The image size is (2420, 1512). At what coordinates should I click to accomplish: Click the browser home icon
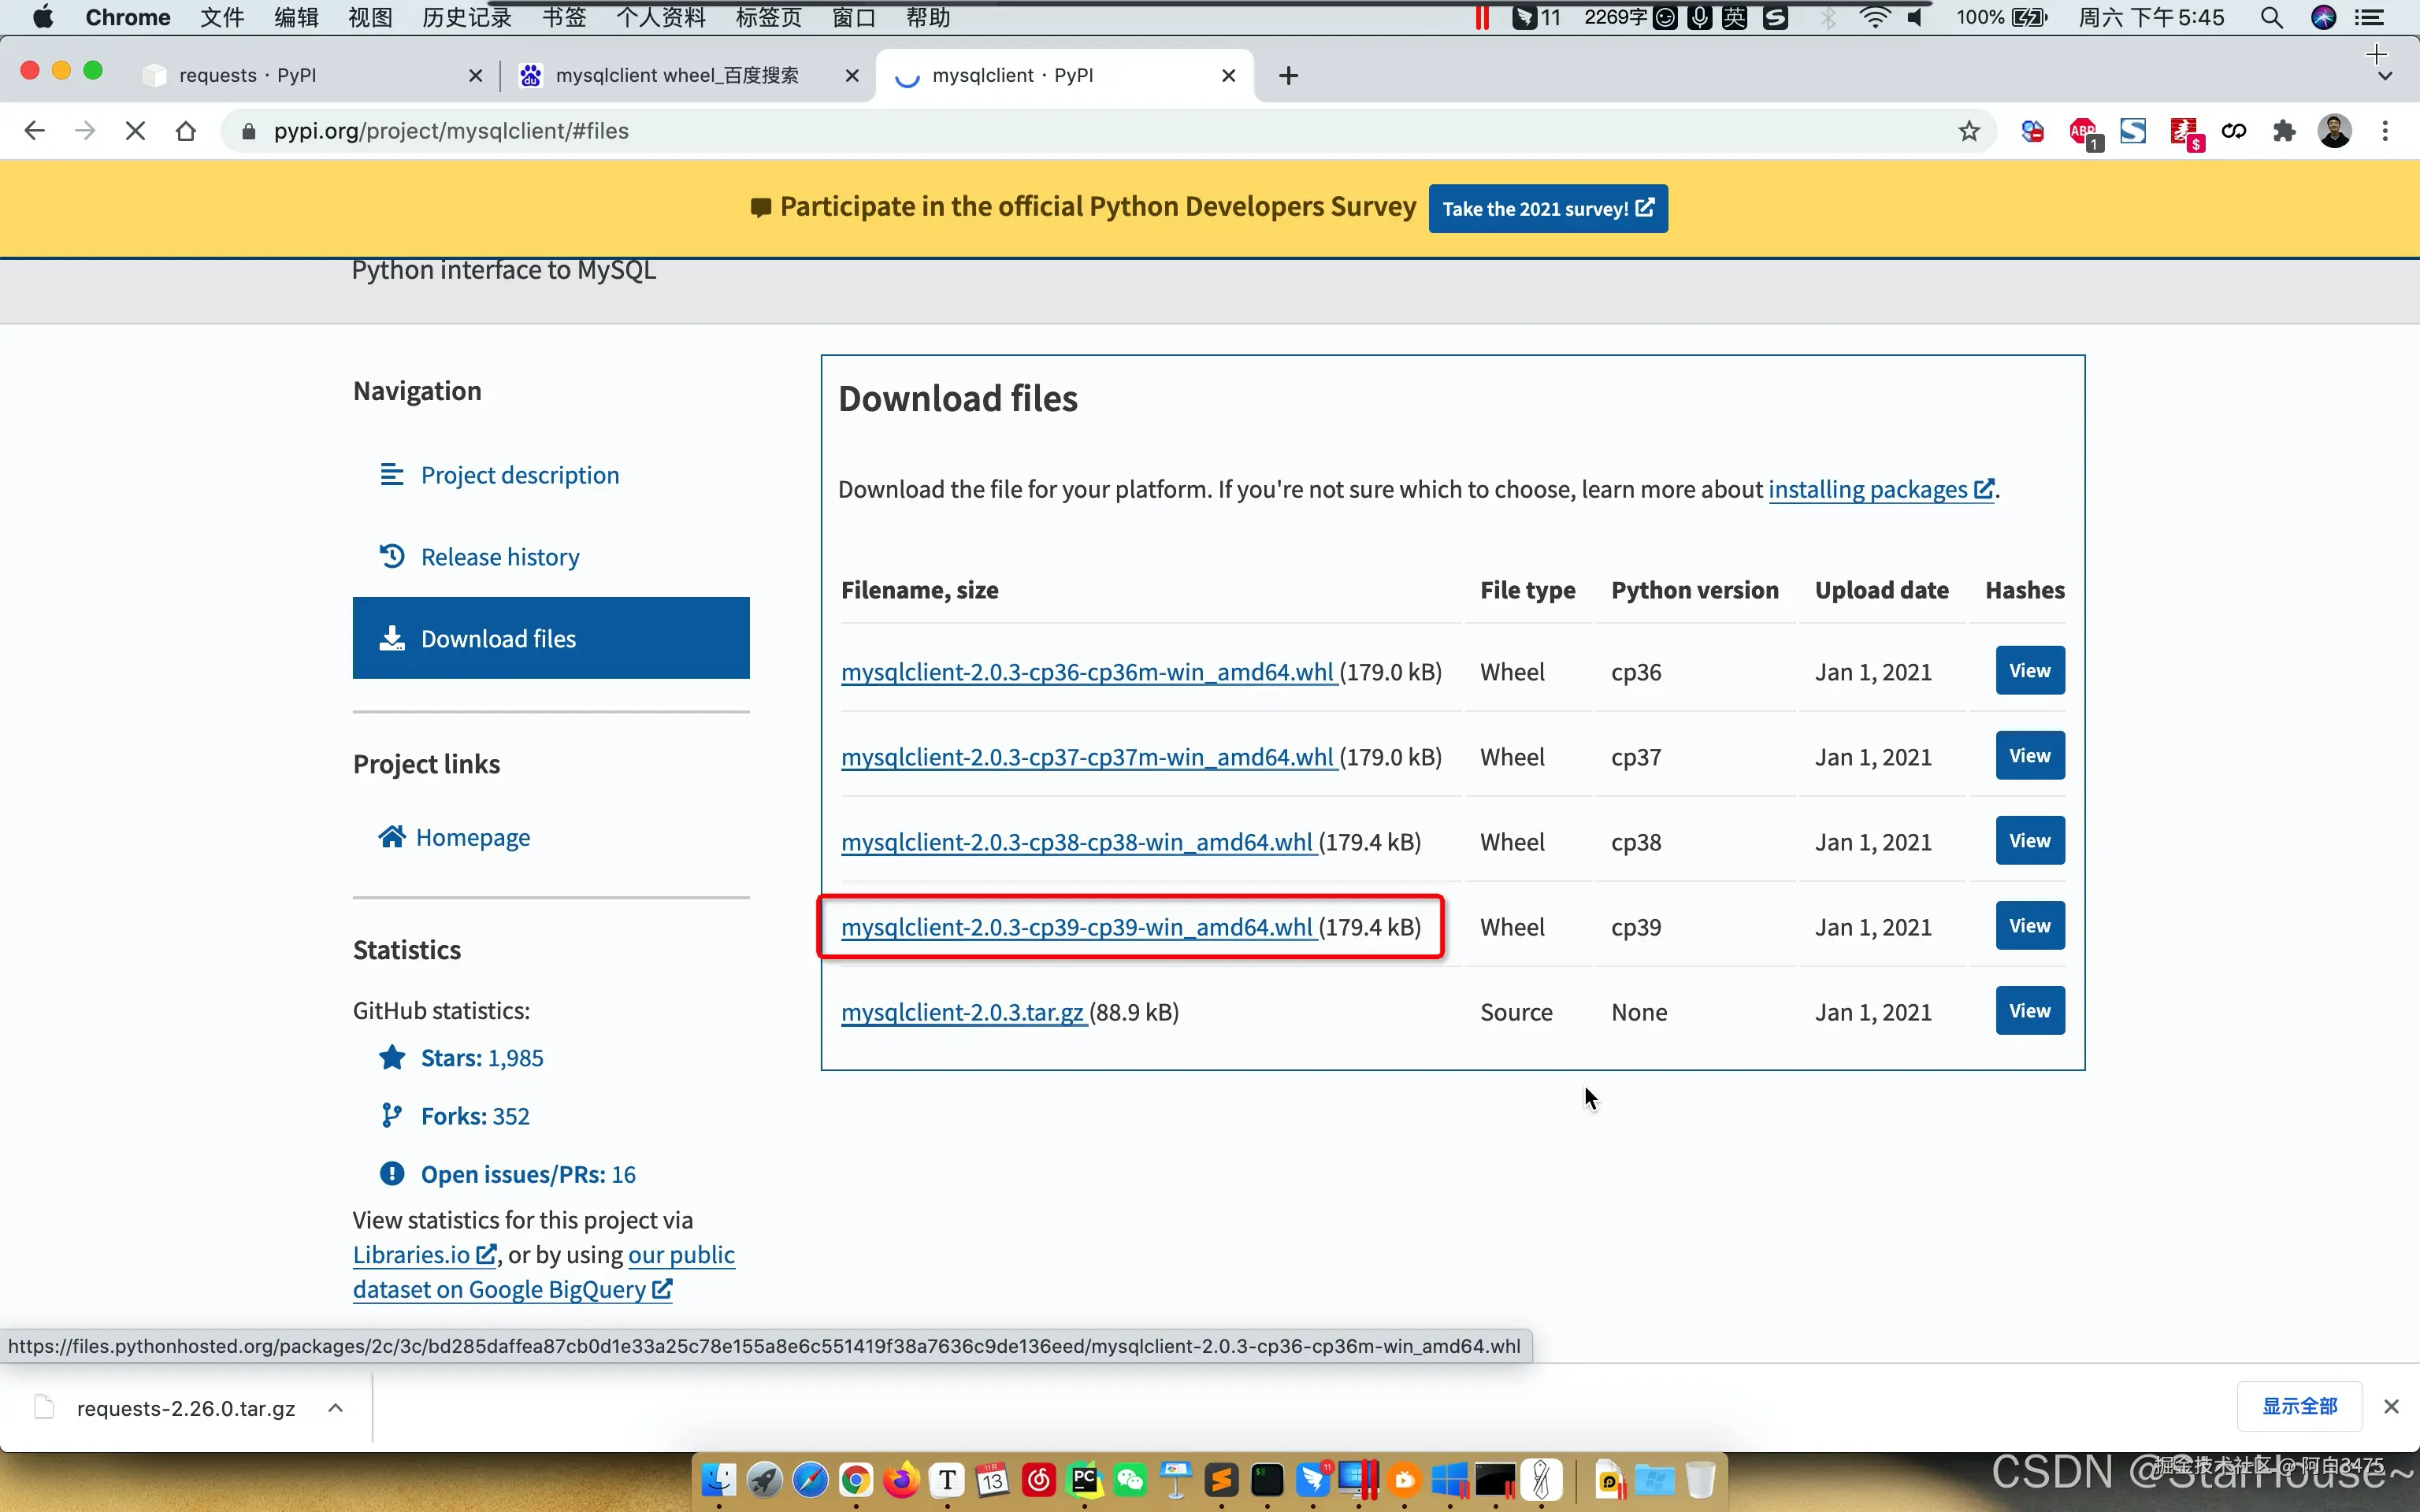[186, 131]
